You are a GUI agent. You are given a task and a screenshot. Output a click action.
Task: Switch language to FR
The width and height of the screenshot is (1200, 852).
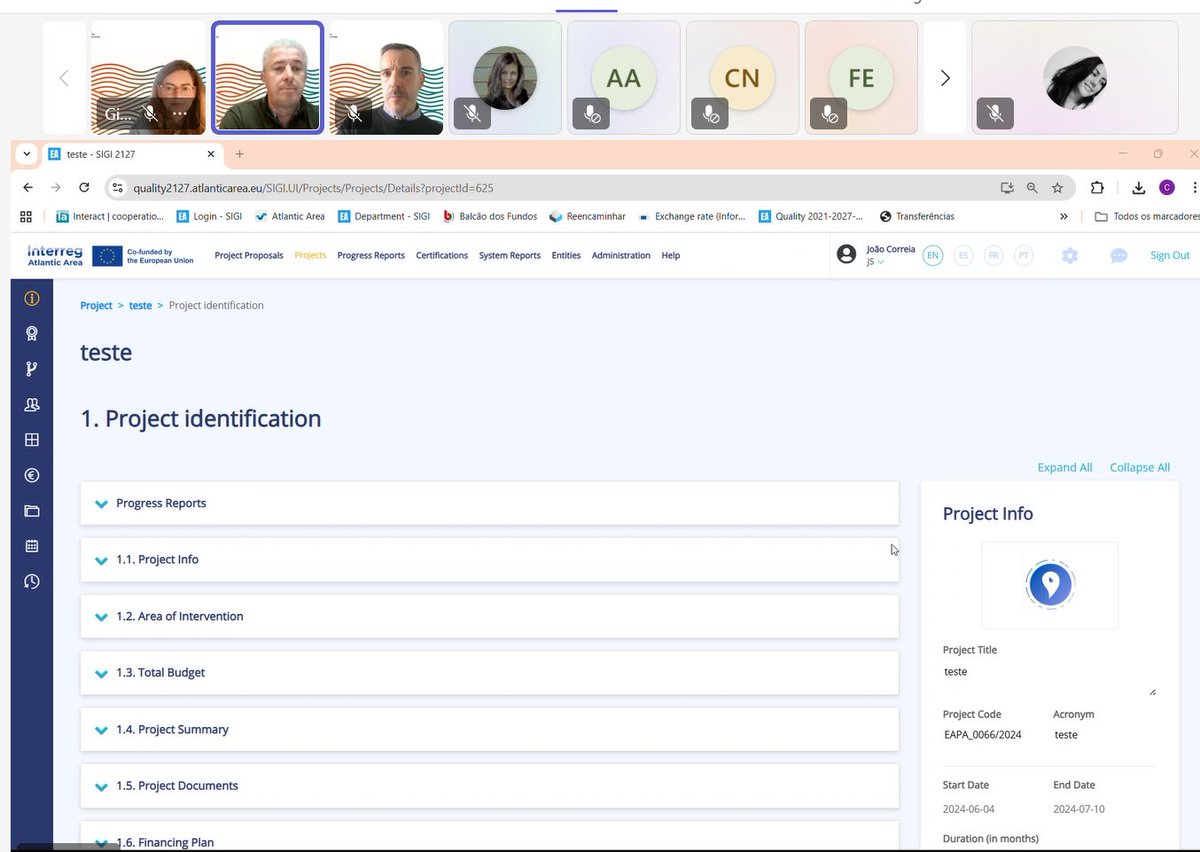993,255
